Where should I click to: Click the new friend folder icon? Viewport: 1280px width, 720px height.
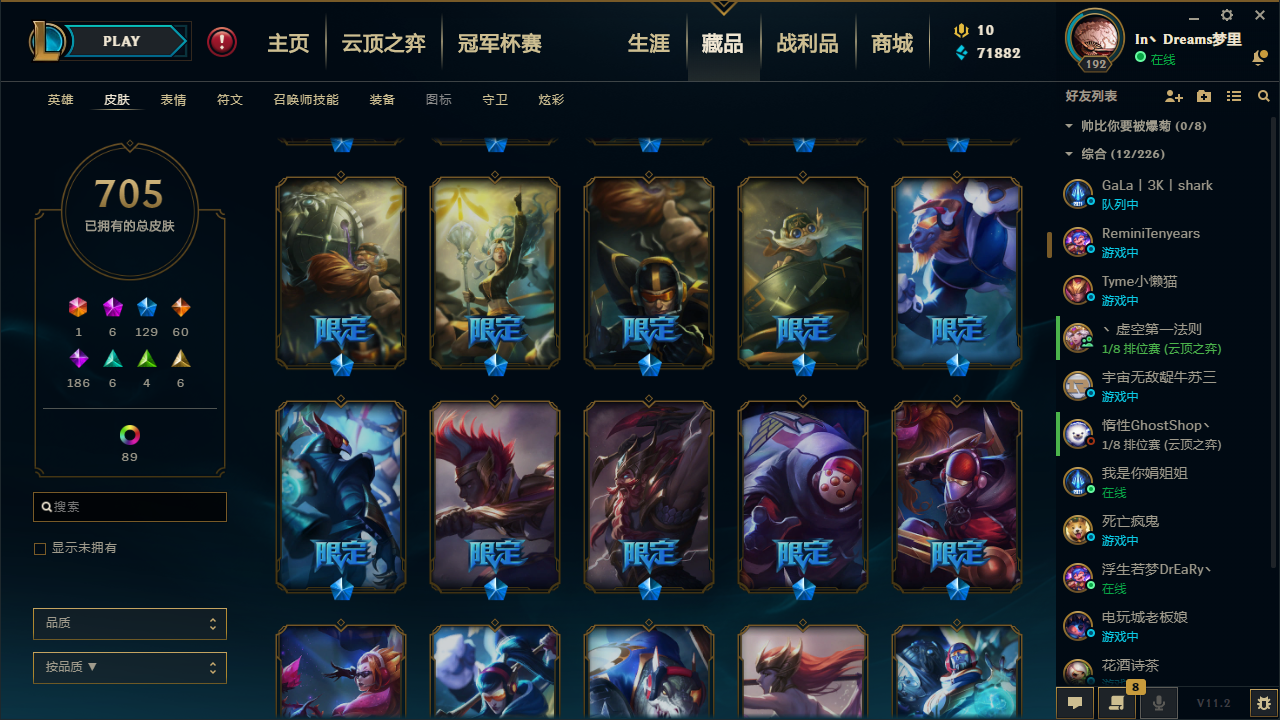coord(1204,96)
